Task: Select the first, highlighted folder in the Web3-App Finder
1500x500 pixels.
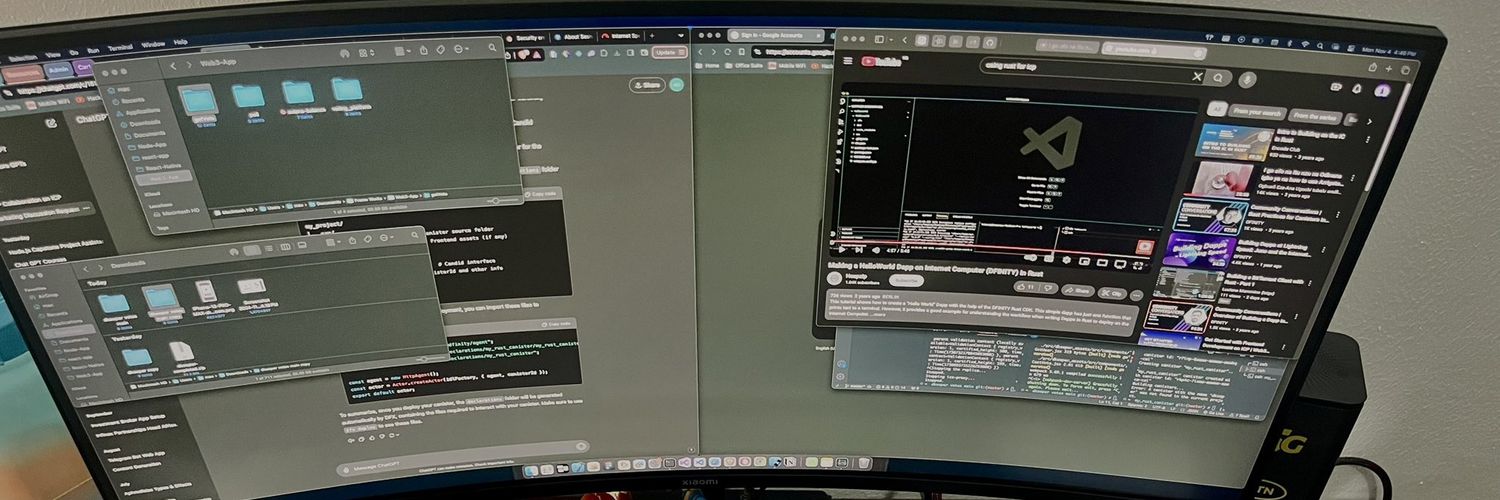Action: point(198,99)
